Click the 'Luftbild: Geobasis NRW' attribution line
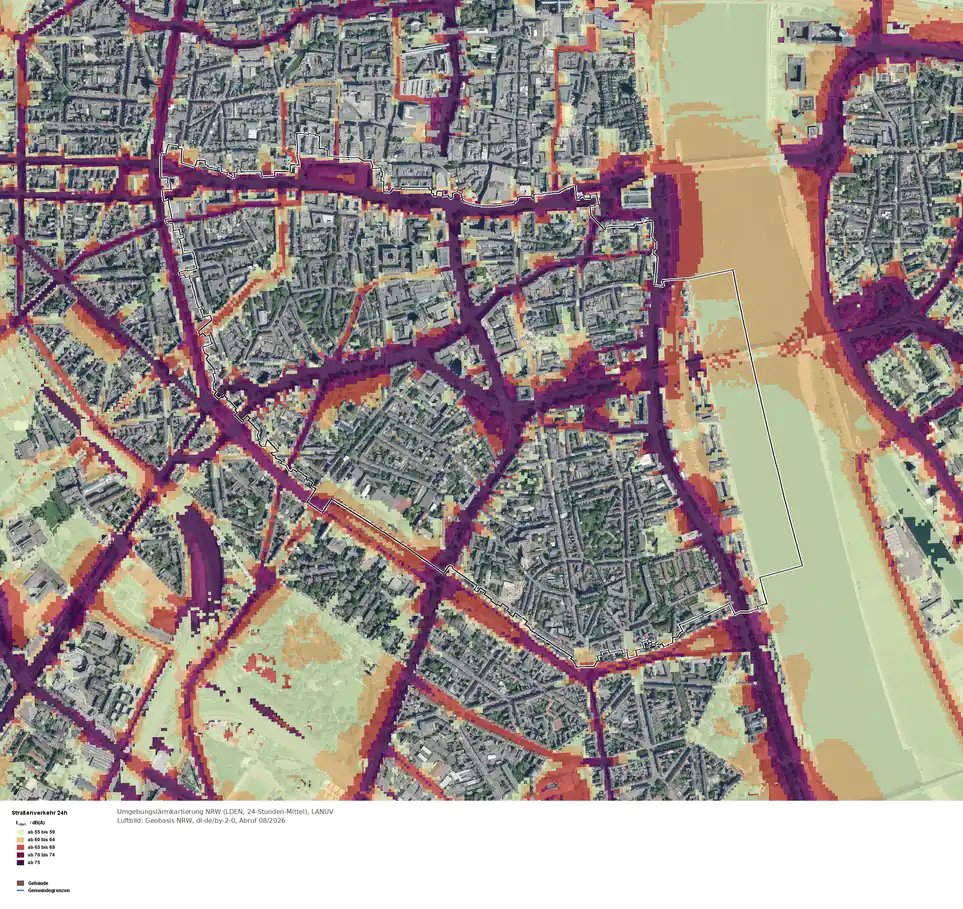The height and width of the screenshot is (909, 963). point(201,820)
